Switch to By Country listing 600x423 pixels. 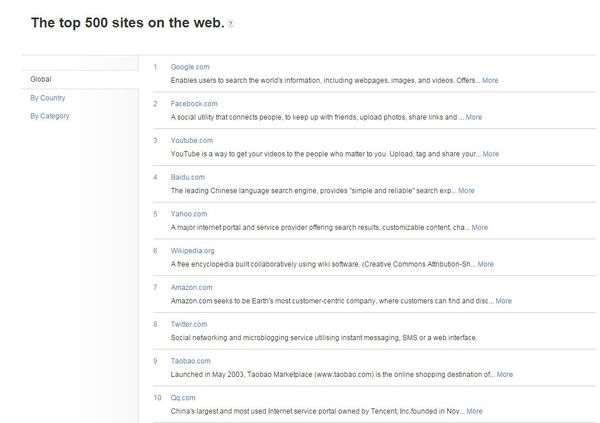(48, 98)
